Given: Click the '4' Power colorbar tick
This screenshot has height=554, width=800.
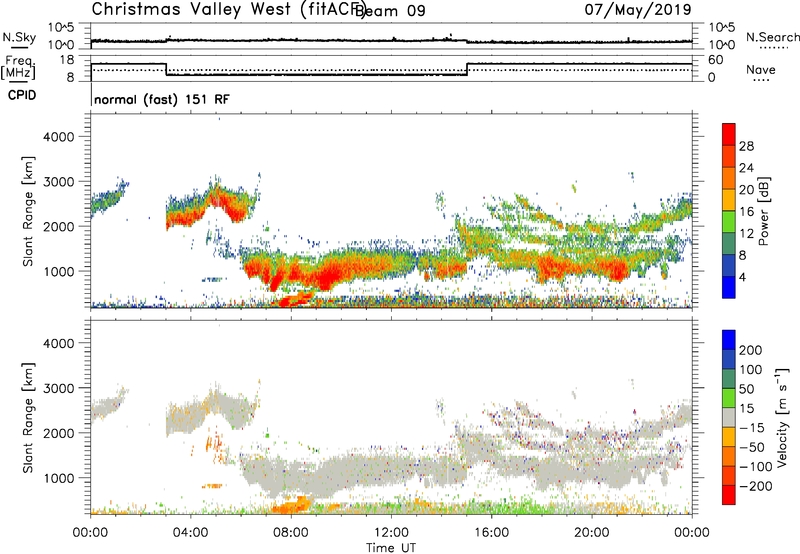Looking at the screenshot, I should tap(742, 277).
